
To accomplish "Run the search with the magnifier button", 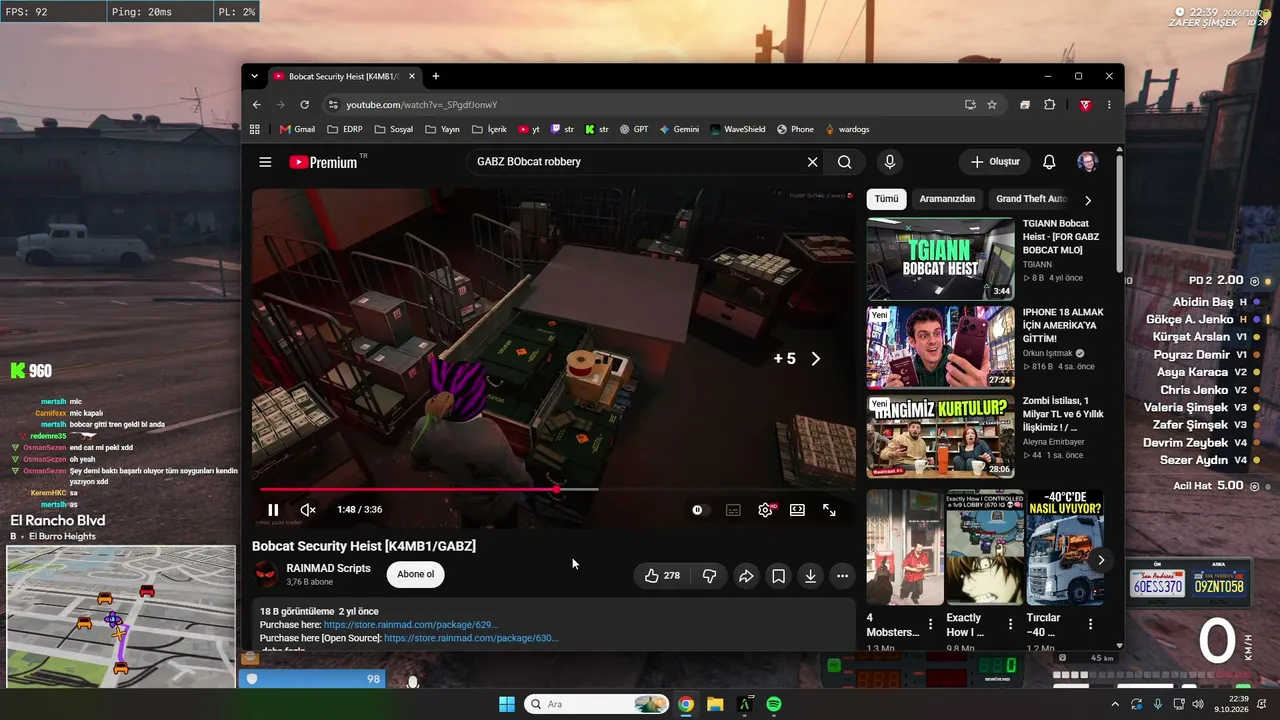I will (x=845, y=162).
